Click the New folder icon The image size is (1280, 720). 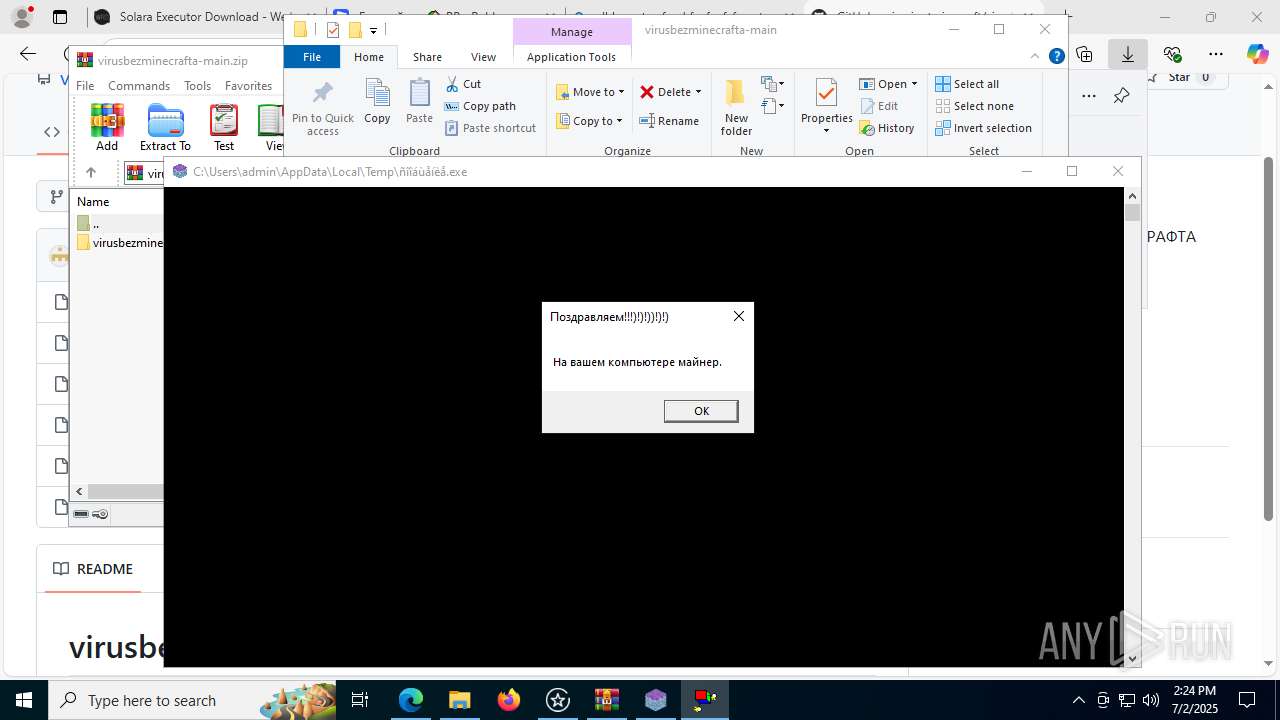[x=736, y=108]
